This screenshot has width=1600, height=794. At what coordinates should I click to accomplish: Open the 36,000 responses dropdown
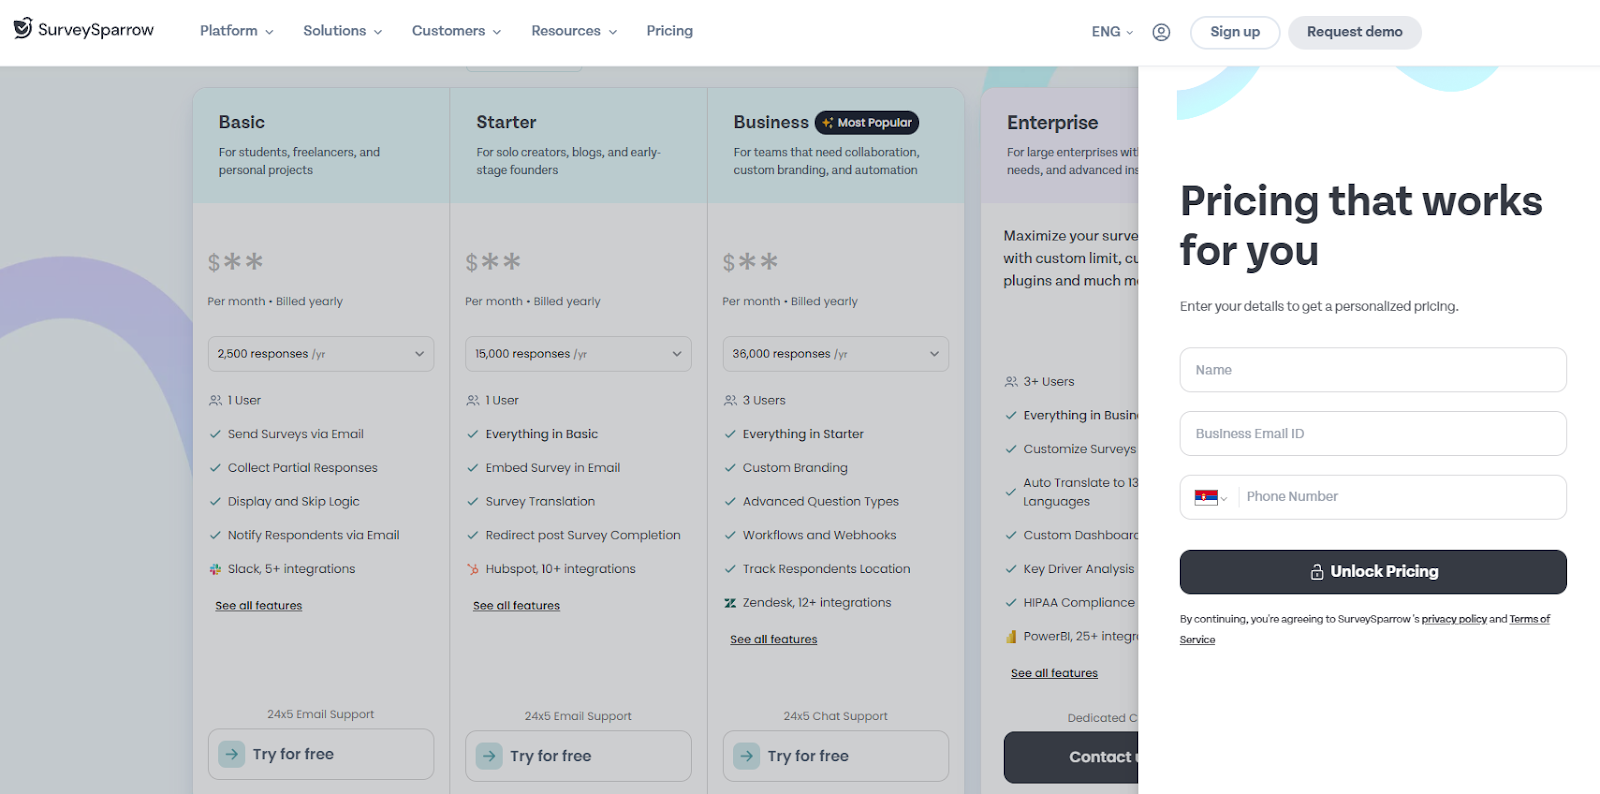836,354
